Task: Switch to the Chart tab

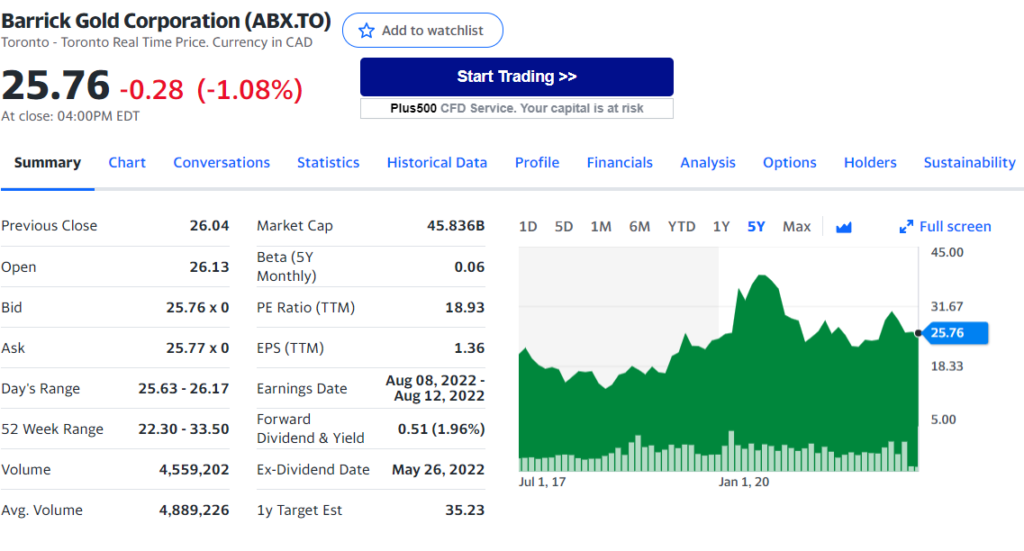Action: tap(127, 163)
